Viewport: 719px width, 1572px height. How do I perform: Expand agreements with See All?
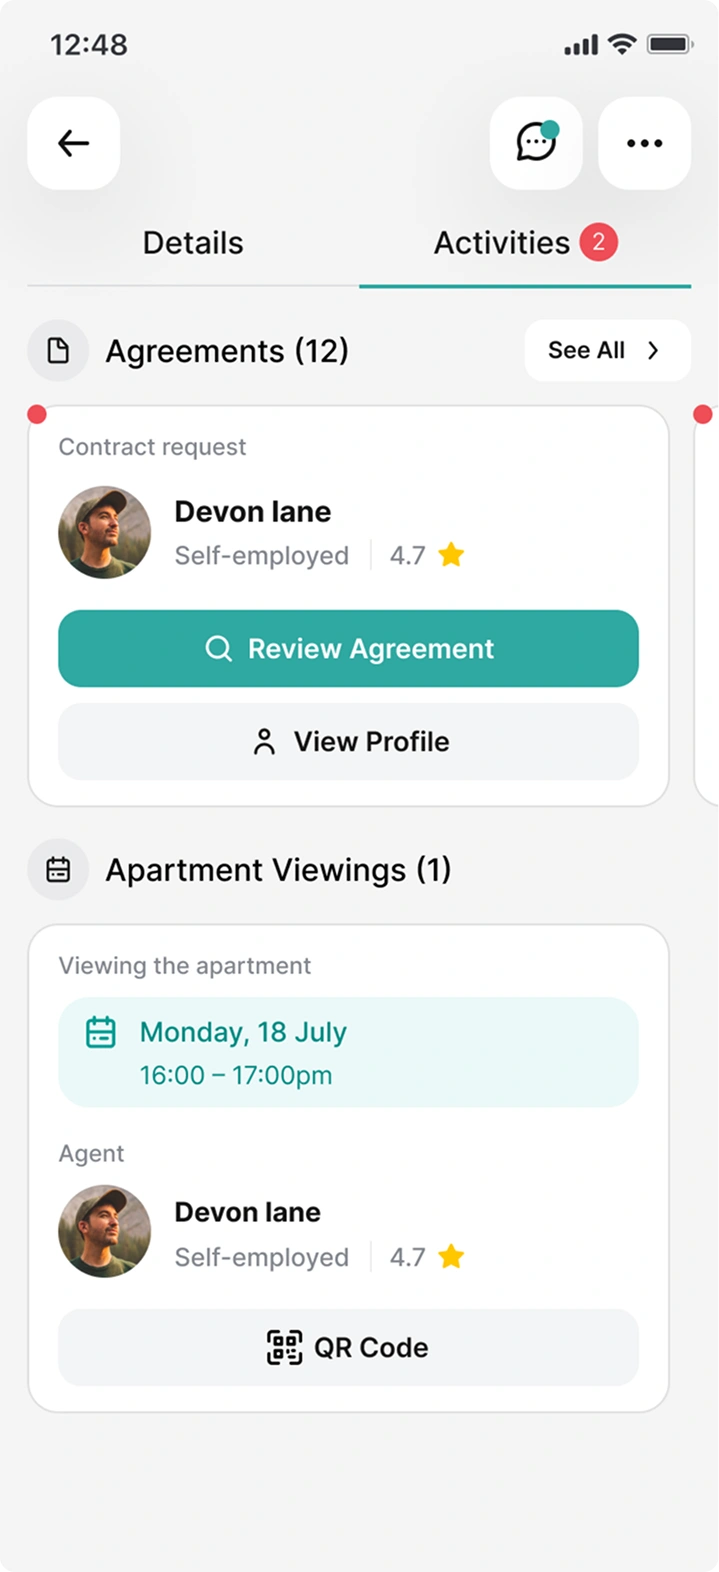(606, 351)
